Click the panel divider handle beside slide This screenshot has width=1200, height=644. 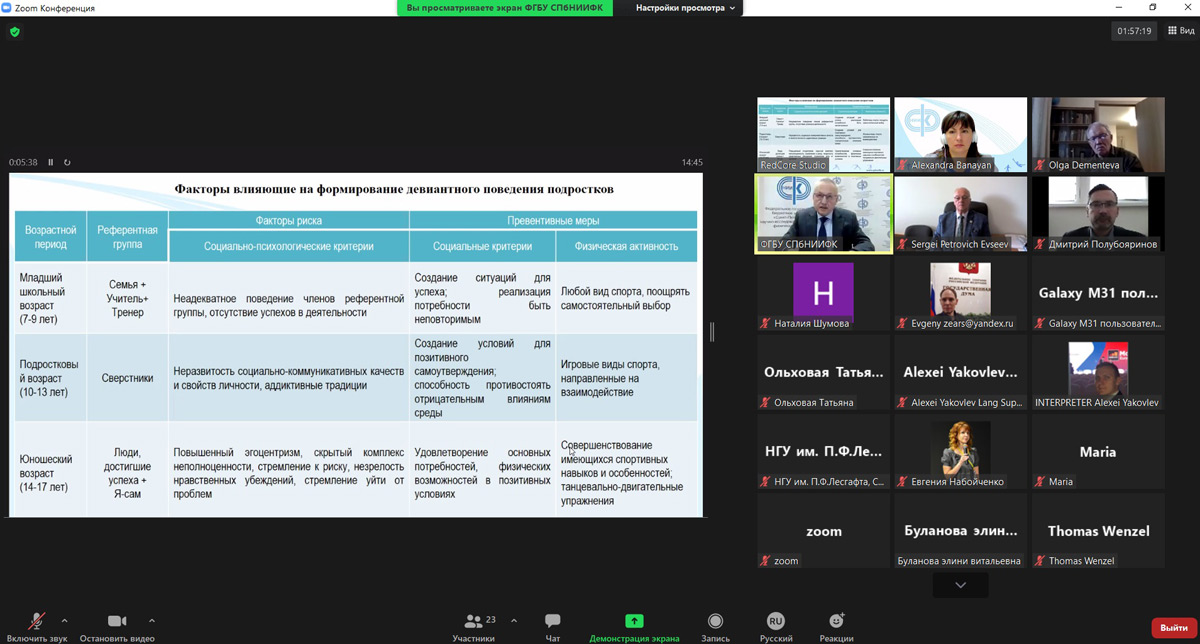(712, 332)
